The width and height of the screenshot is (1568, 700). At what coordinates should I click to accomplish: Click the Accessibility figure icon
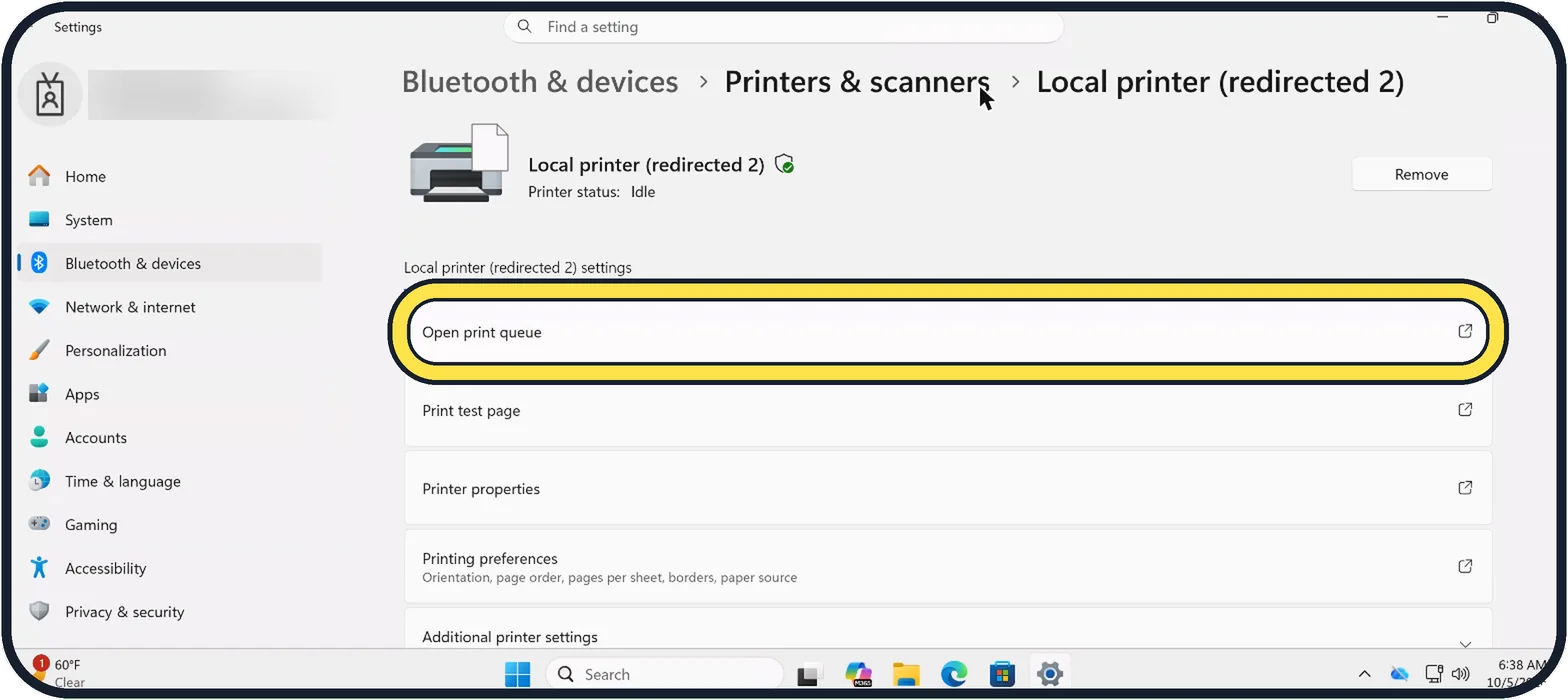(x=39, y=567)
